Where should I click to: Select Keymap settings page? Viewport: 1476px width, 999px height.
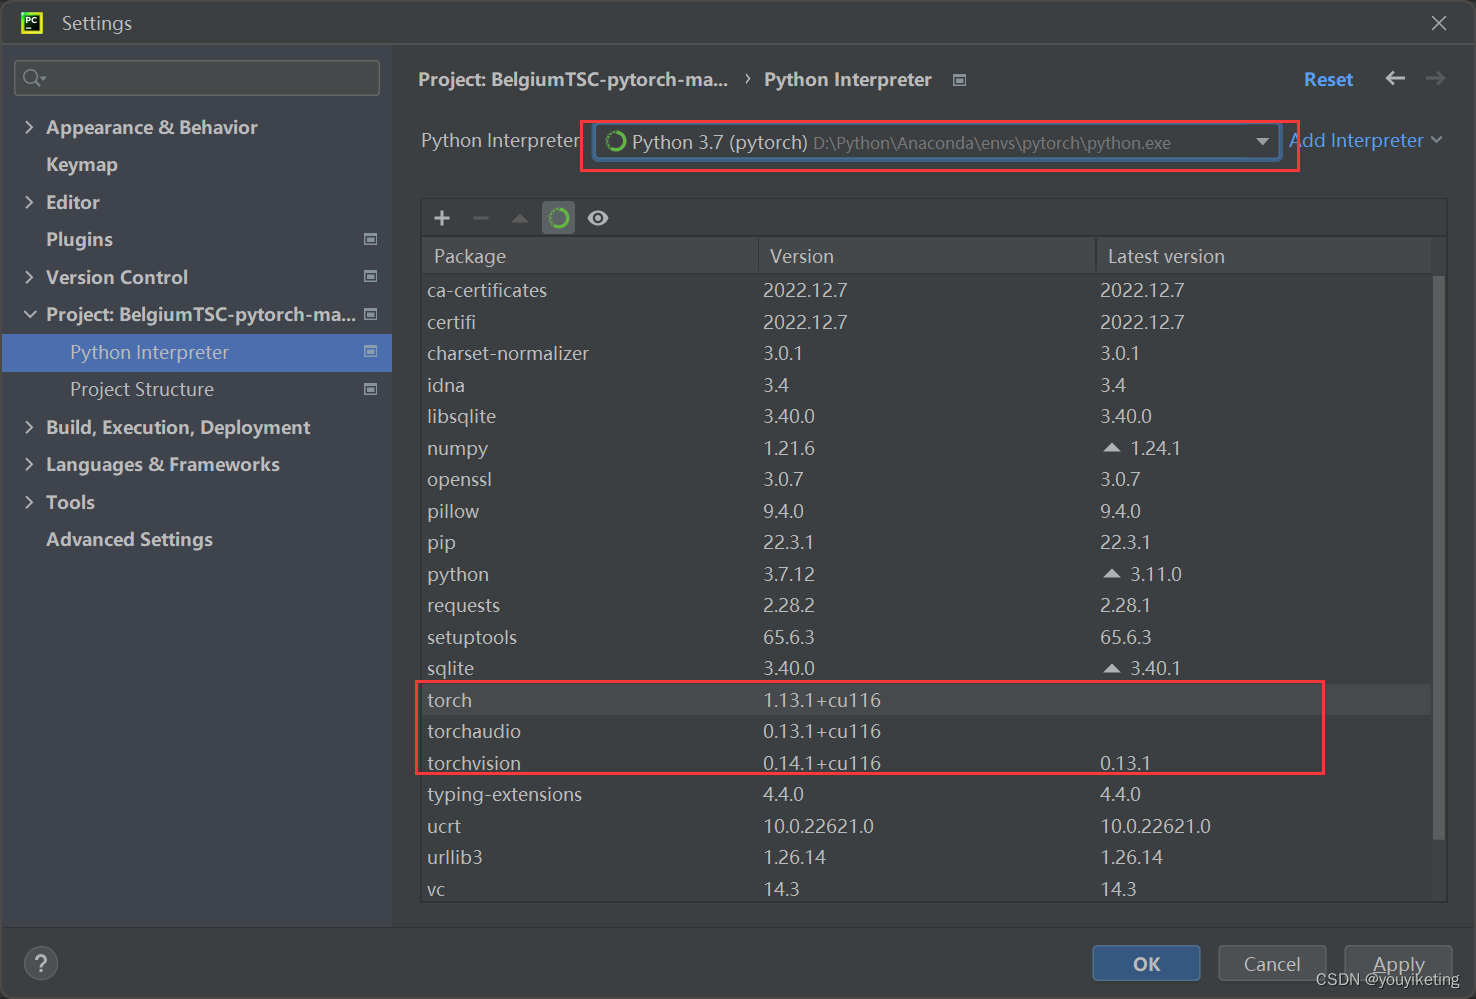82,165
